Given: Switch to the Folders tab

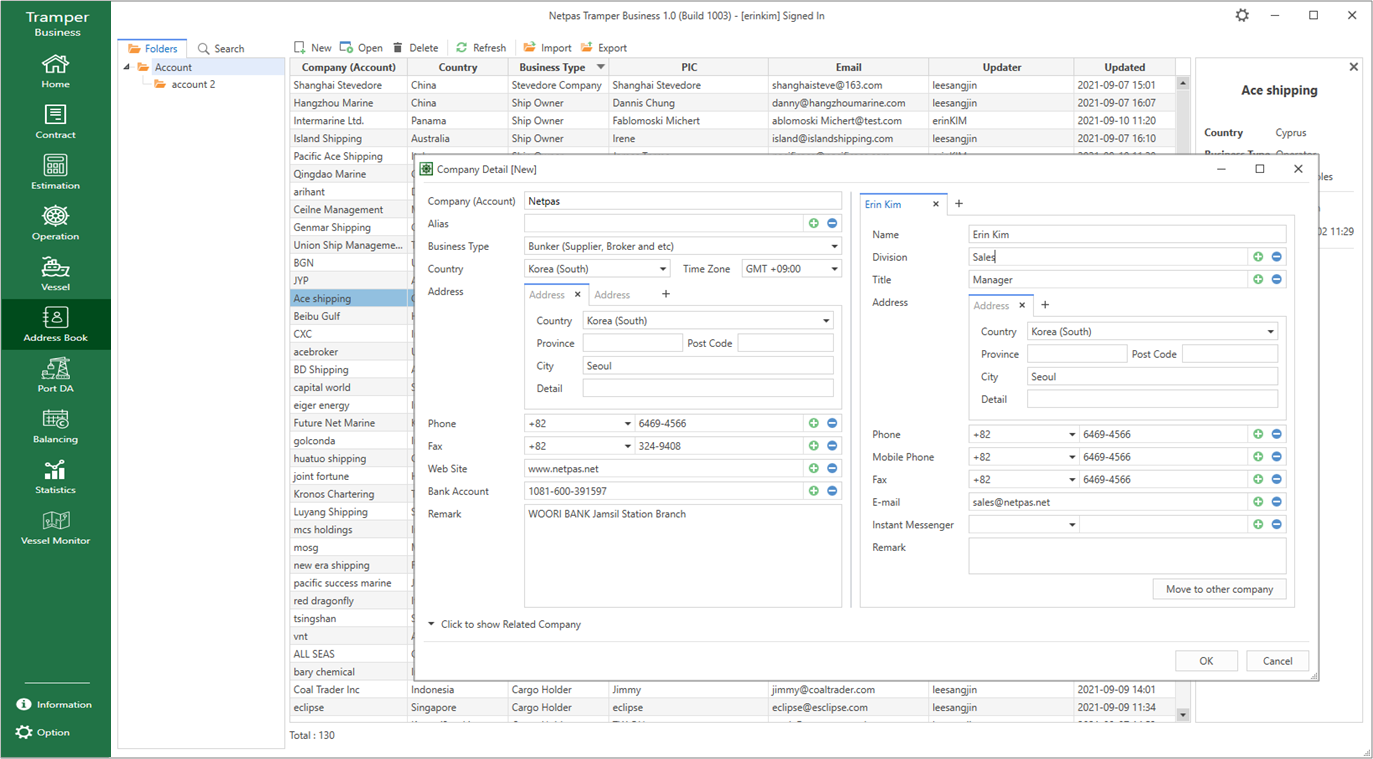Looking at the screenshot, I should pos(152,48).
